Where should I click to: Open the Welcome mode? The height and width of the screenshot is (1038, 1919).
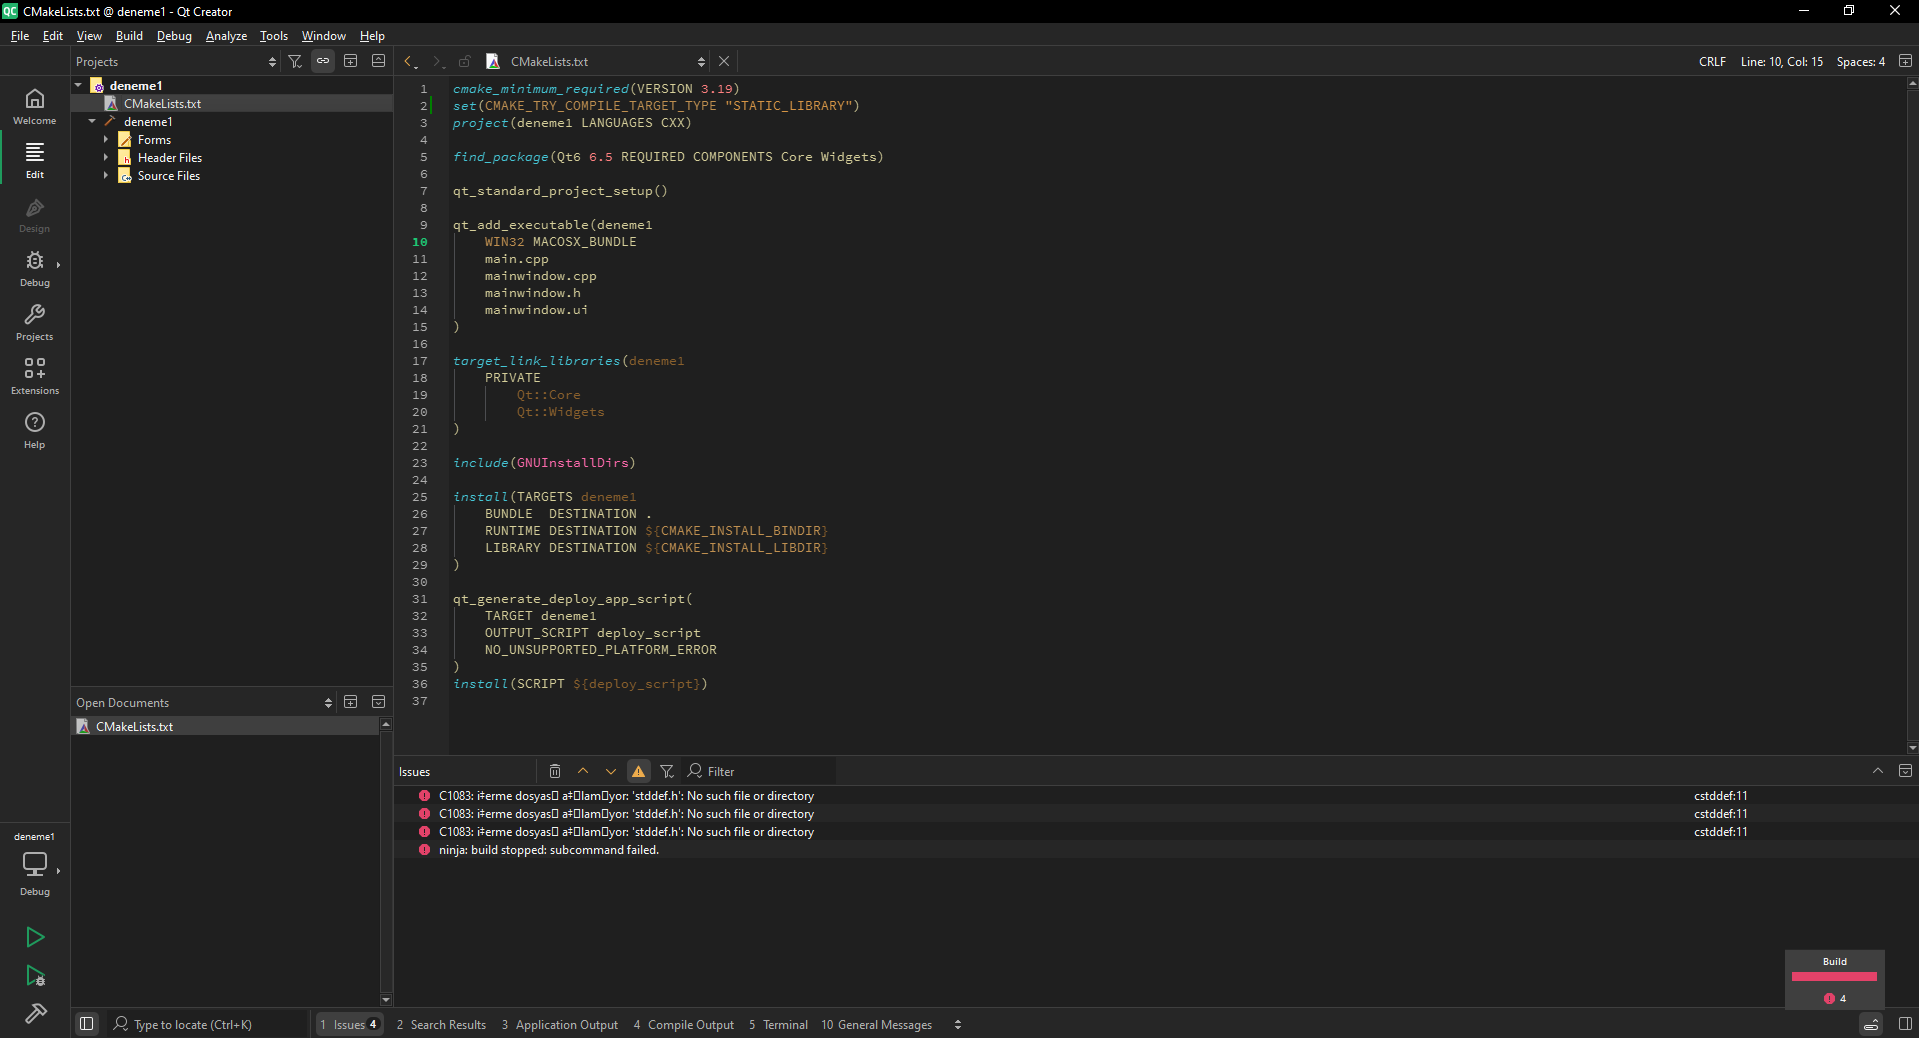[x=35, y=106]
